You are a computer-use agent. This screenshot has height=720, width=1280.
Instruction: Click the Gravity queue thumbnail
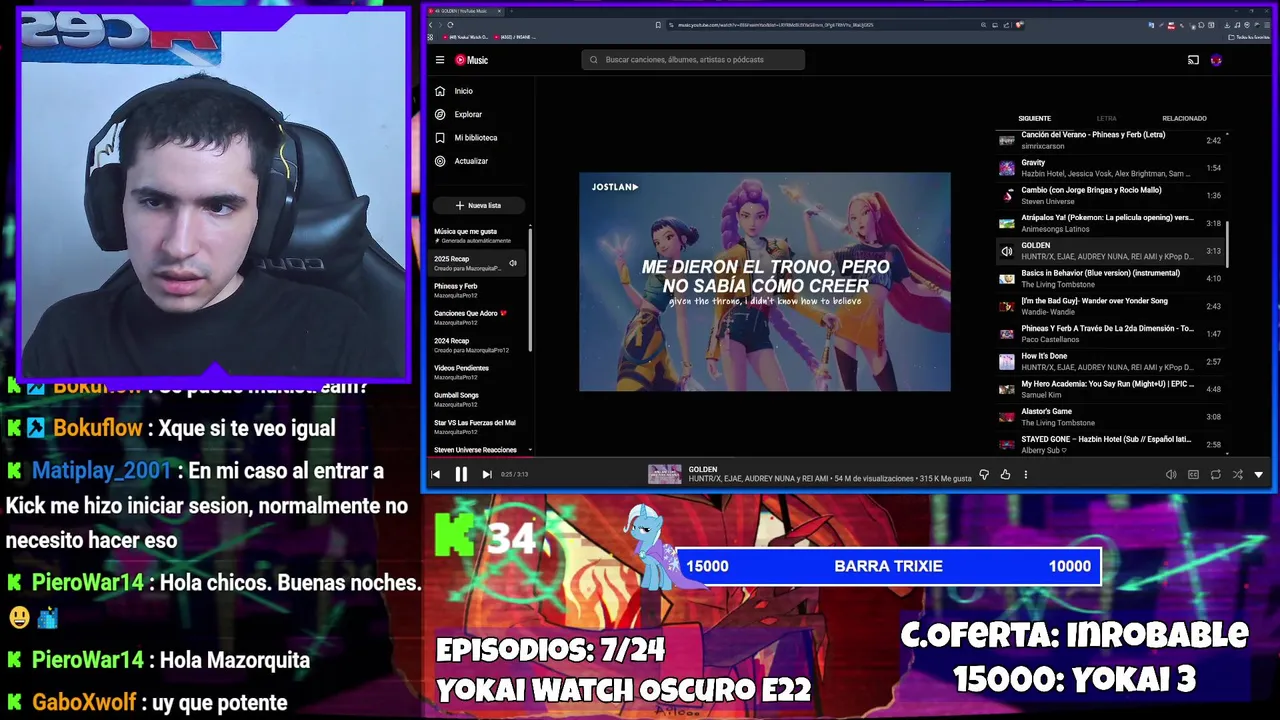1006,168
